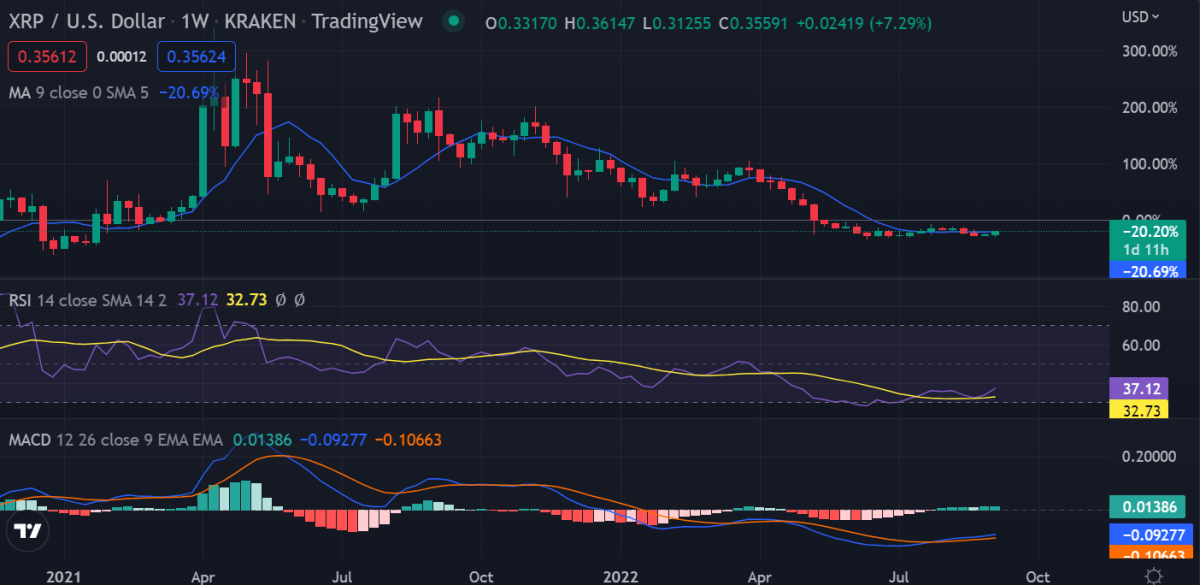
Task: Click the open price O0.33170
Action: (x=520, y=21)
